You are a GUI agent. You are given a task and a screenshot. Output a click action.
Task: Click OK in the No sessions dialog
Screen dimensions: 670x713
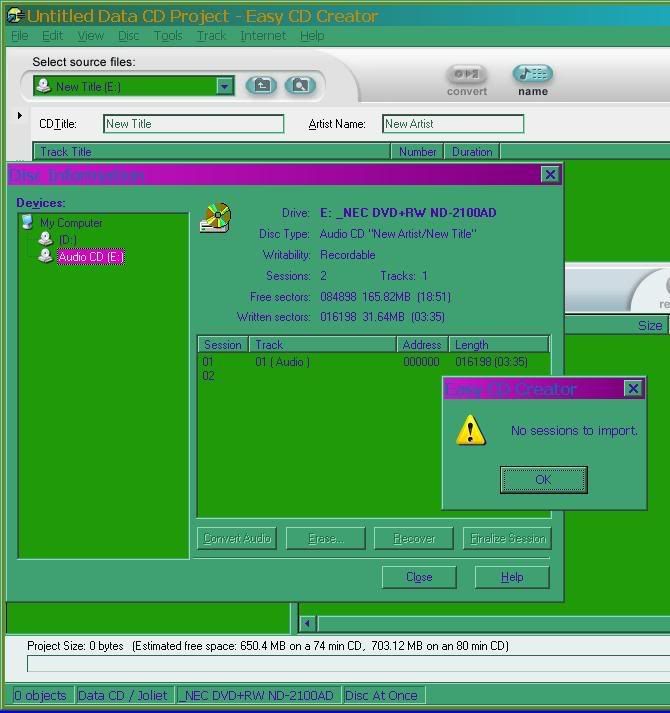pos(544,480)
